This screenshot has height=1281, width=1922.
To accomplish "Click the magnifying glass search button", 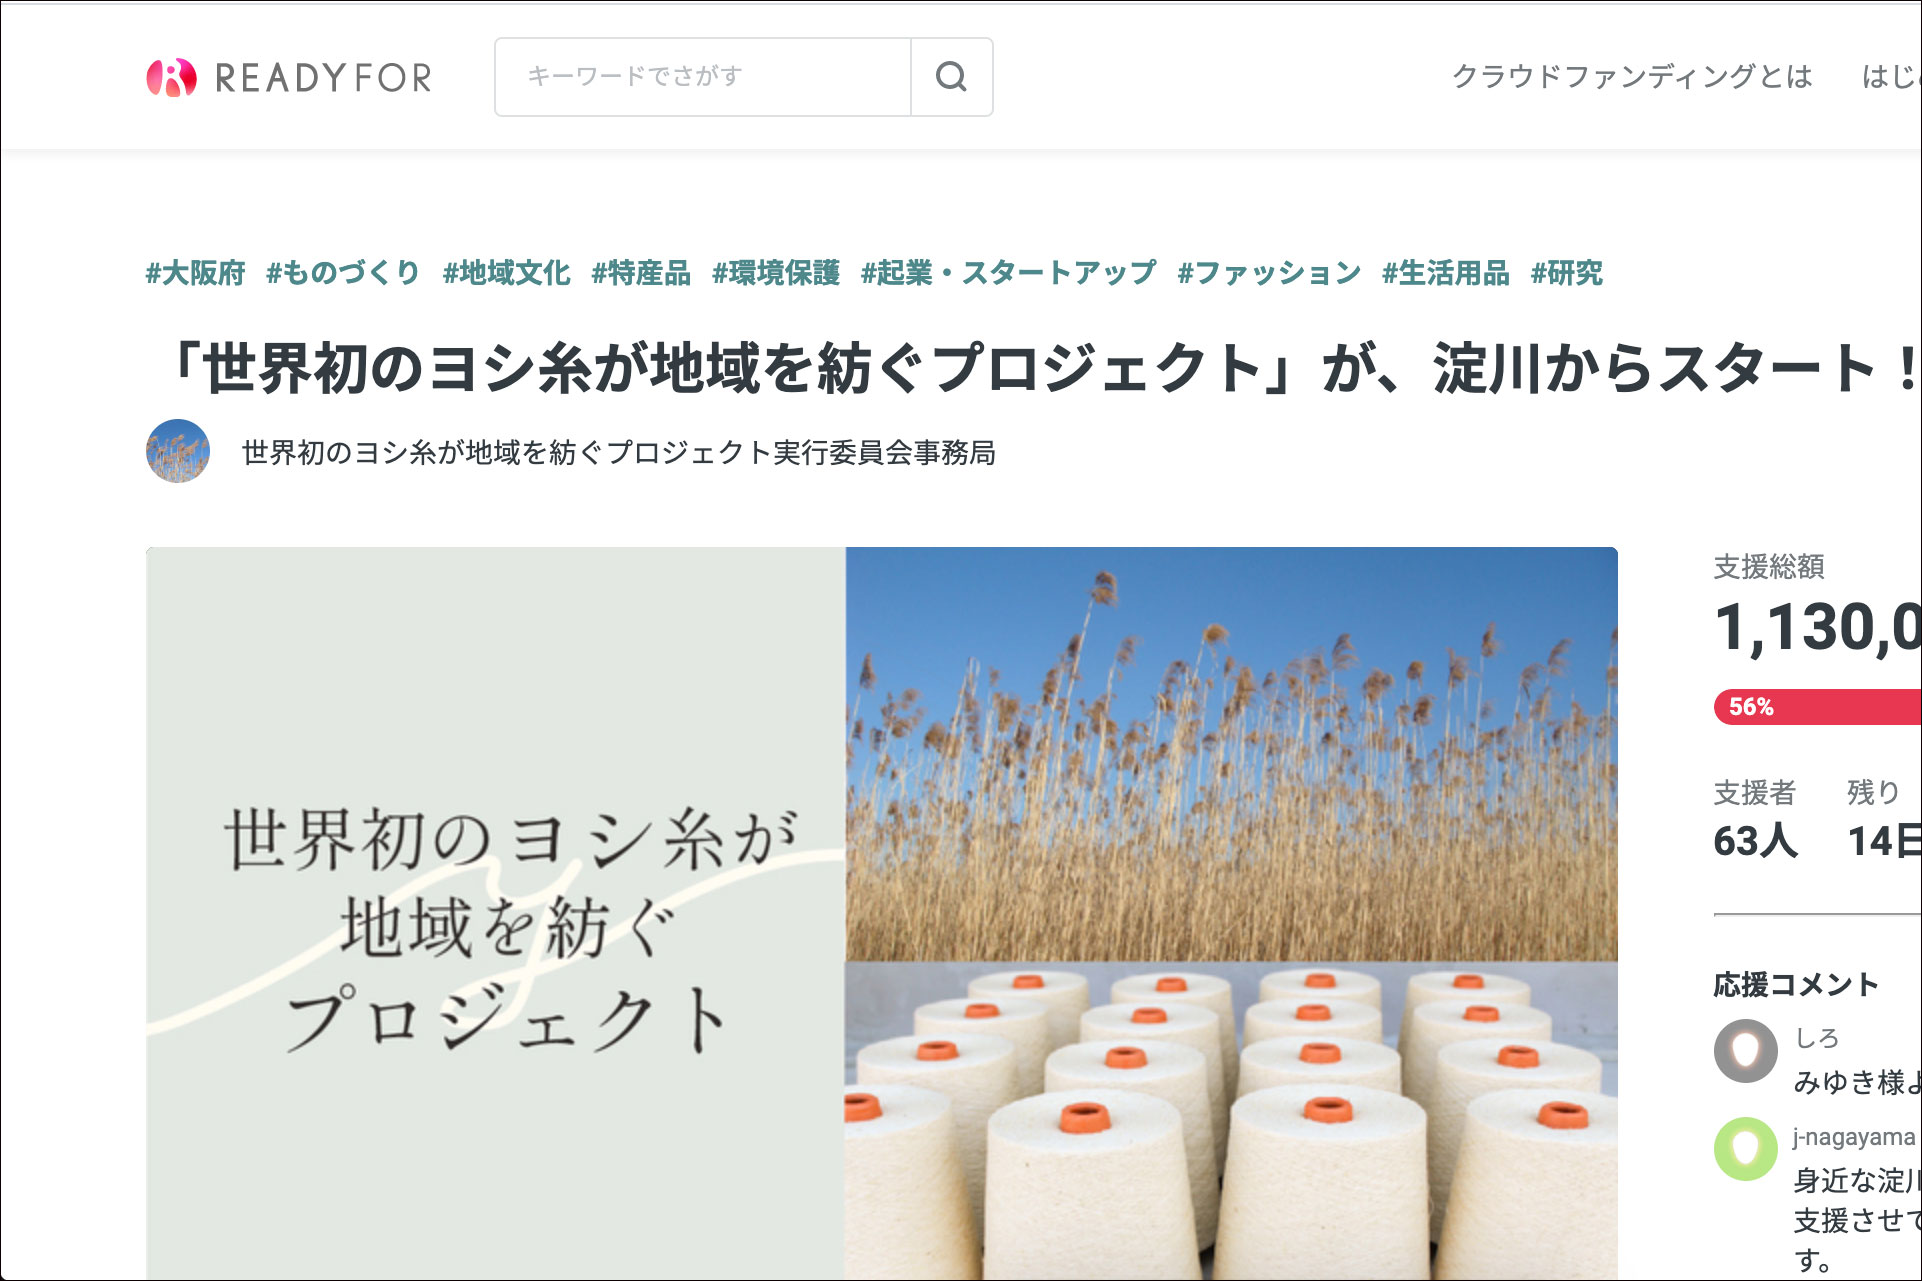I will (x=951, y=77).
